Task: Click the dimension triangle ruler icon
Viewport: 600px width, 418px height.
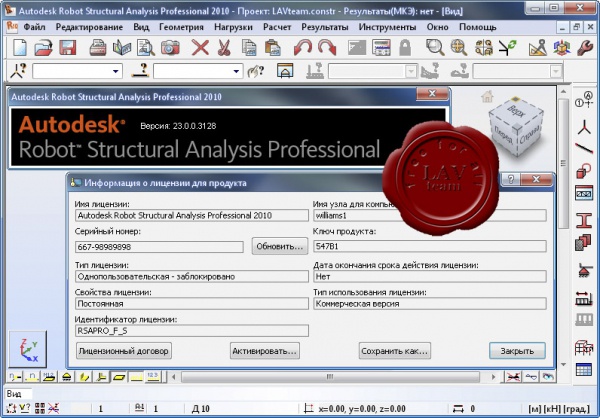Action: (x=538, y=48)
